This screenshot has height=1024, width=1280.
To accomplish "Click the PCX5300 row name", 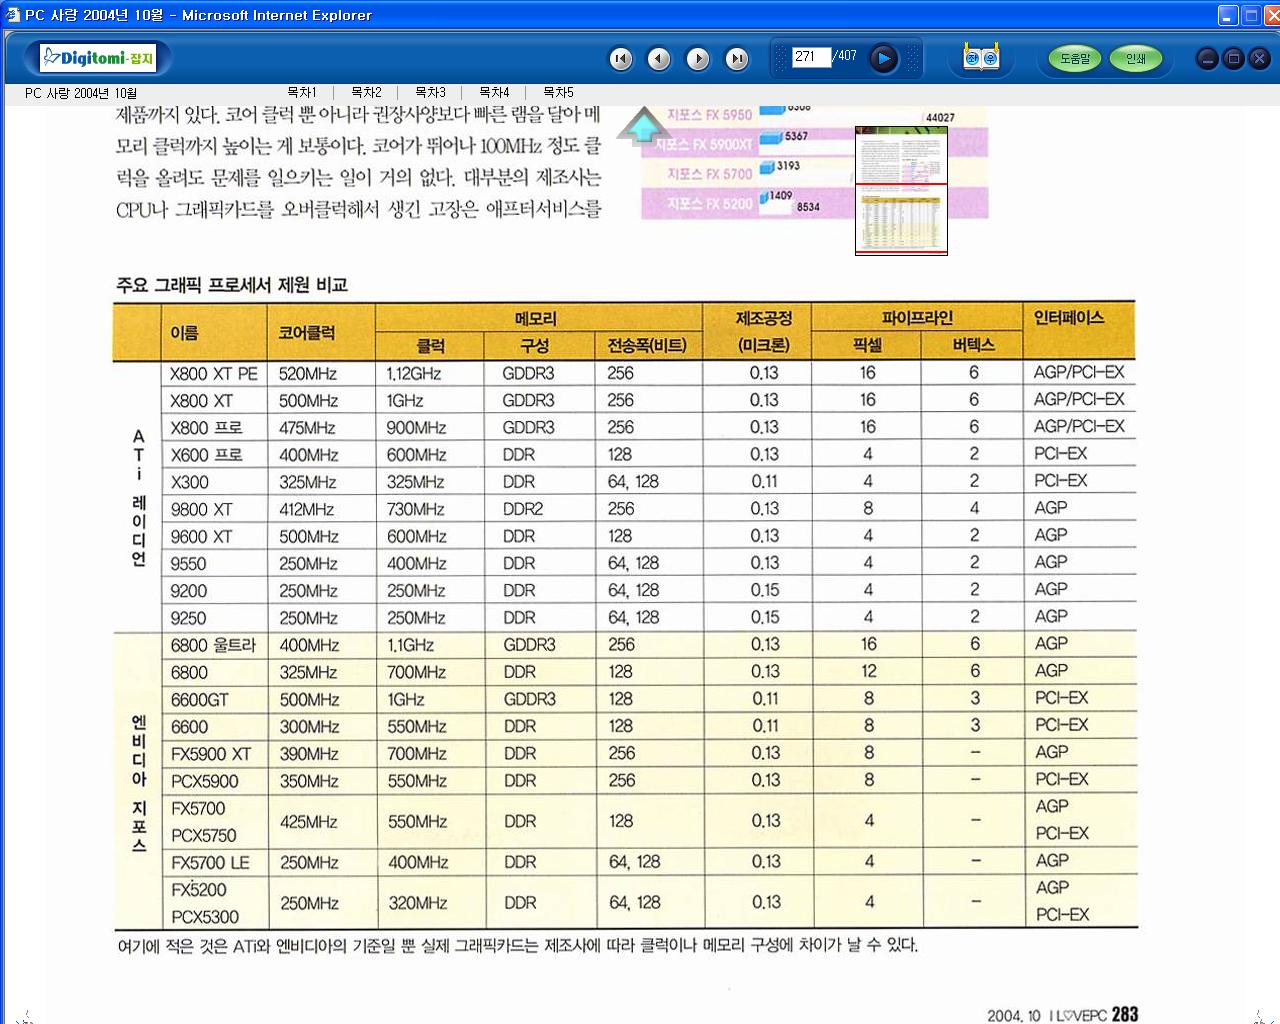I will 205,917.
